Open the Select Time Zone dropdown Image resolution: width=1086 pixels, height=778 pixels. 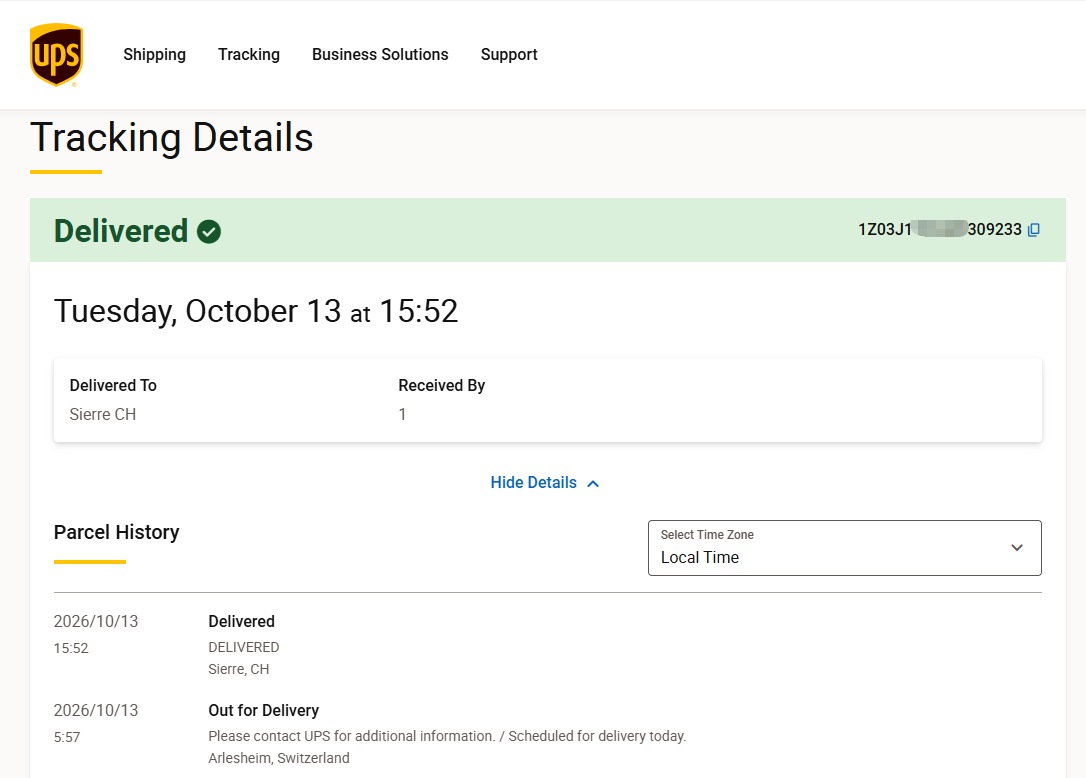(844, 548)
